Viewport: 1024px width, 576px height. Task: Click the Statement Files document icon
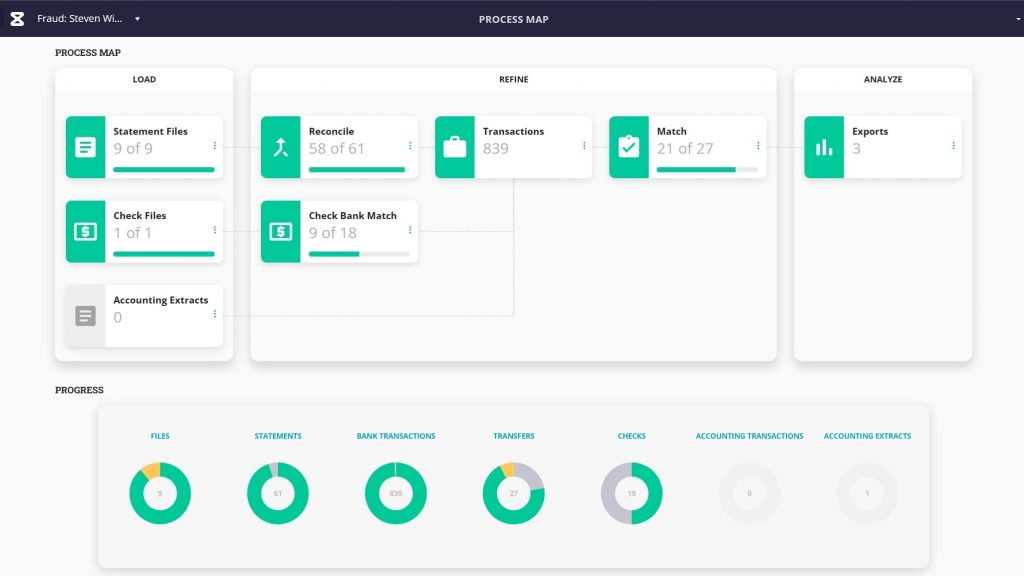pos(86,147)
